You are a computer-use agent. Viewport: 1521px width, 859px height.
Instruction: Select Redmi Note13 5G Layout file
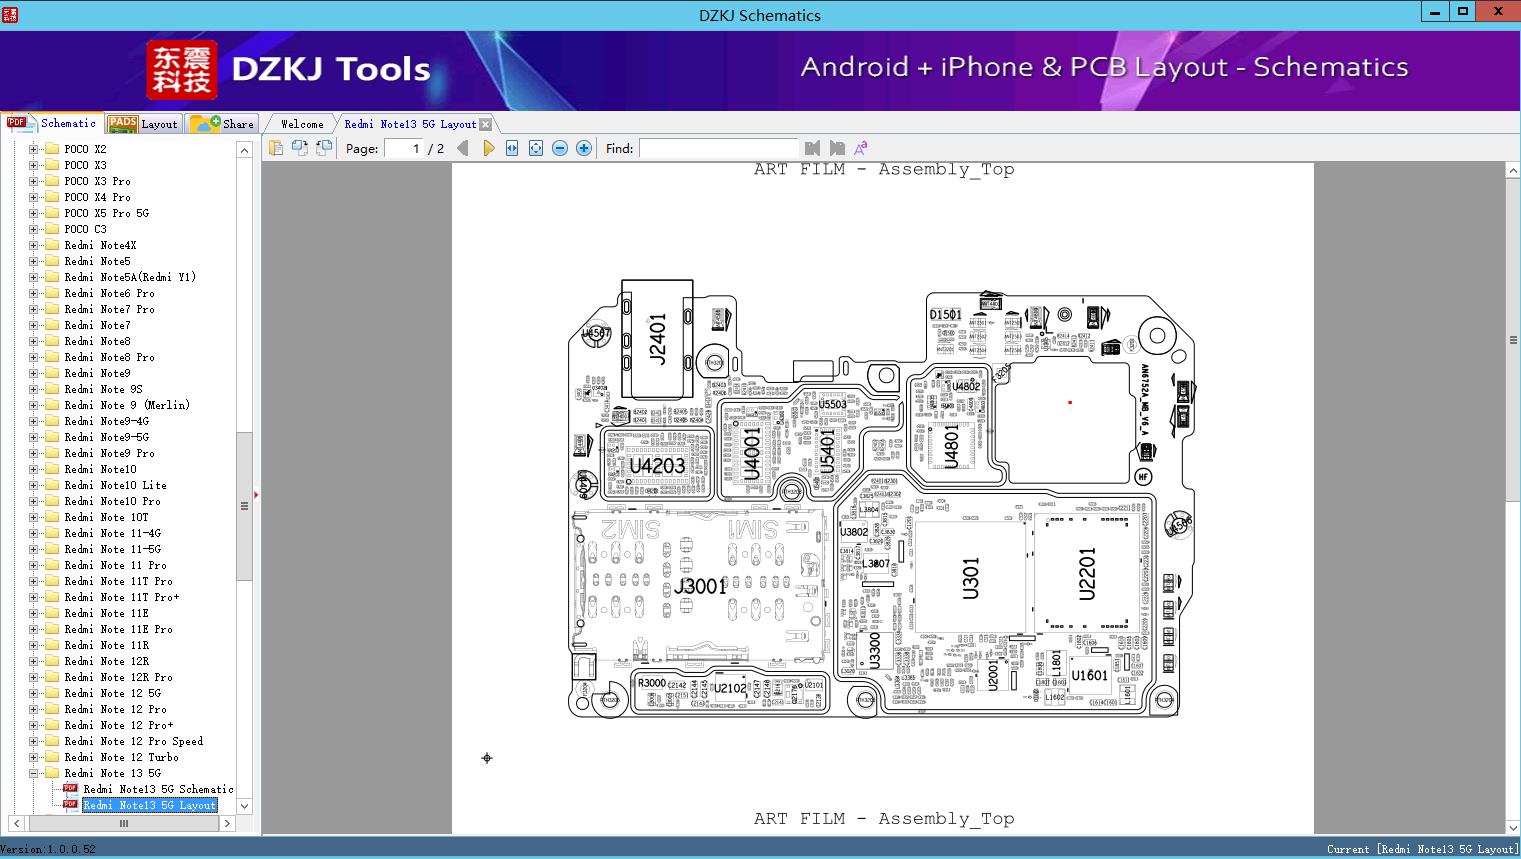click(150, 805)
